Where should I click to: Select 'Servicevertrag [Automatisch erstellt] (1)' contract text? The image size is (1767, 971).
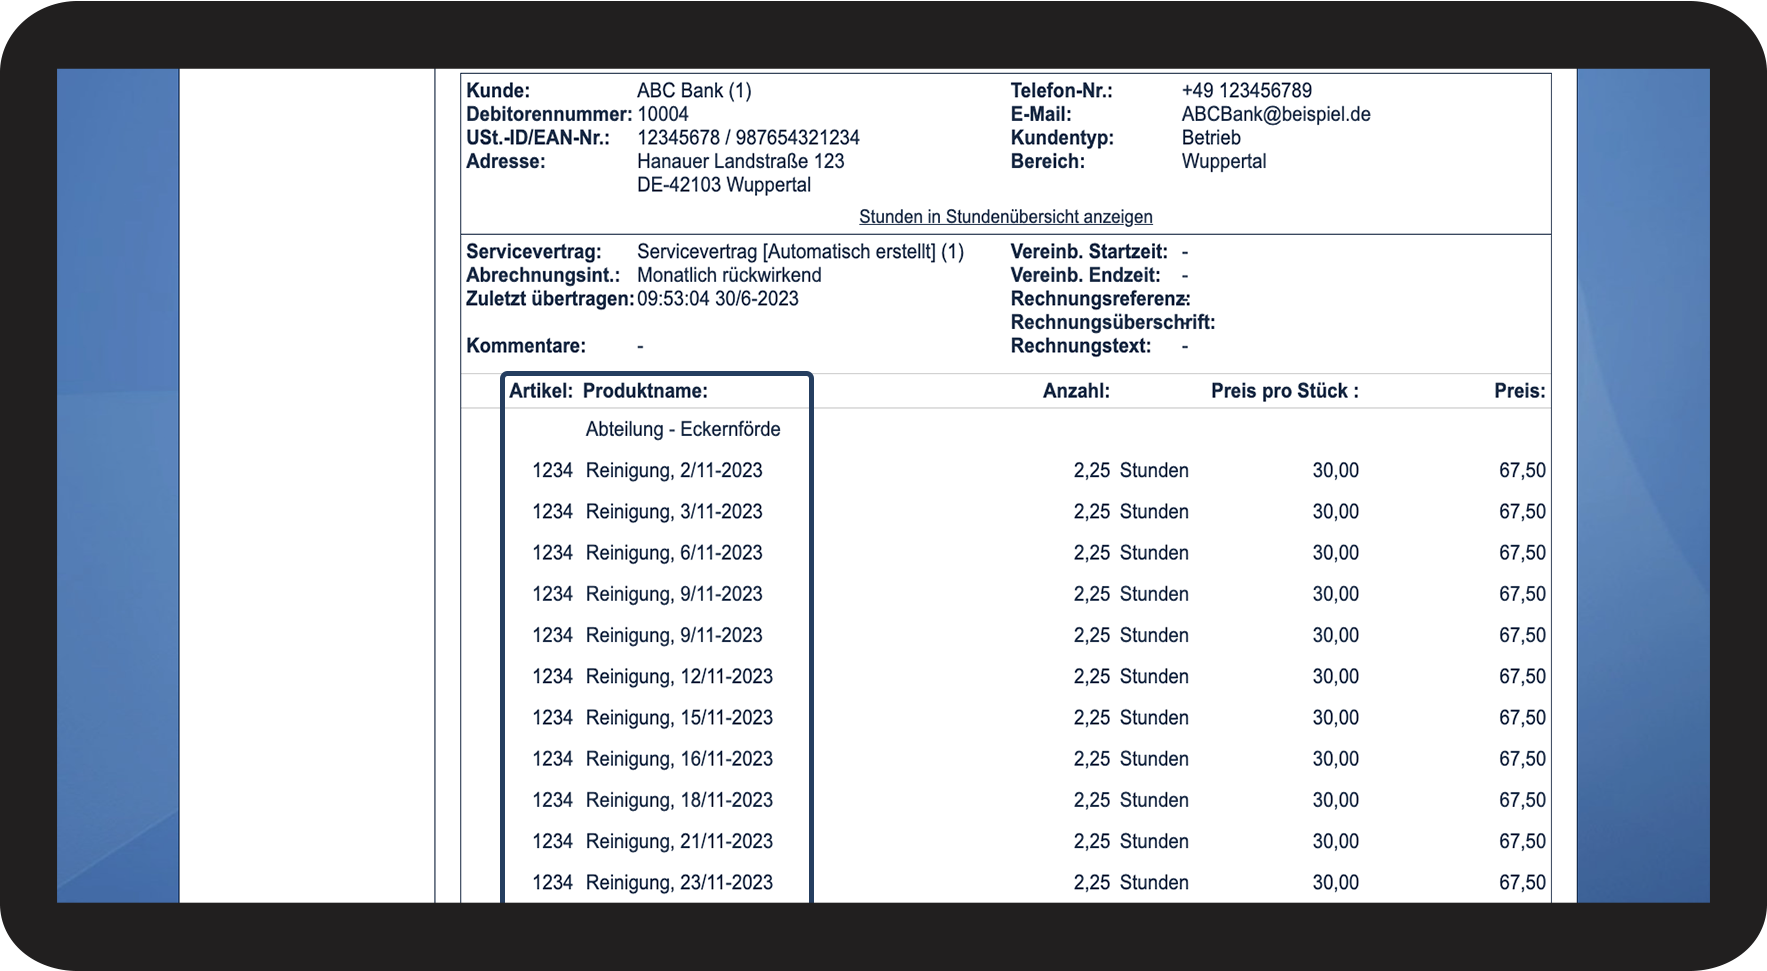800,252
